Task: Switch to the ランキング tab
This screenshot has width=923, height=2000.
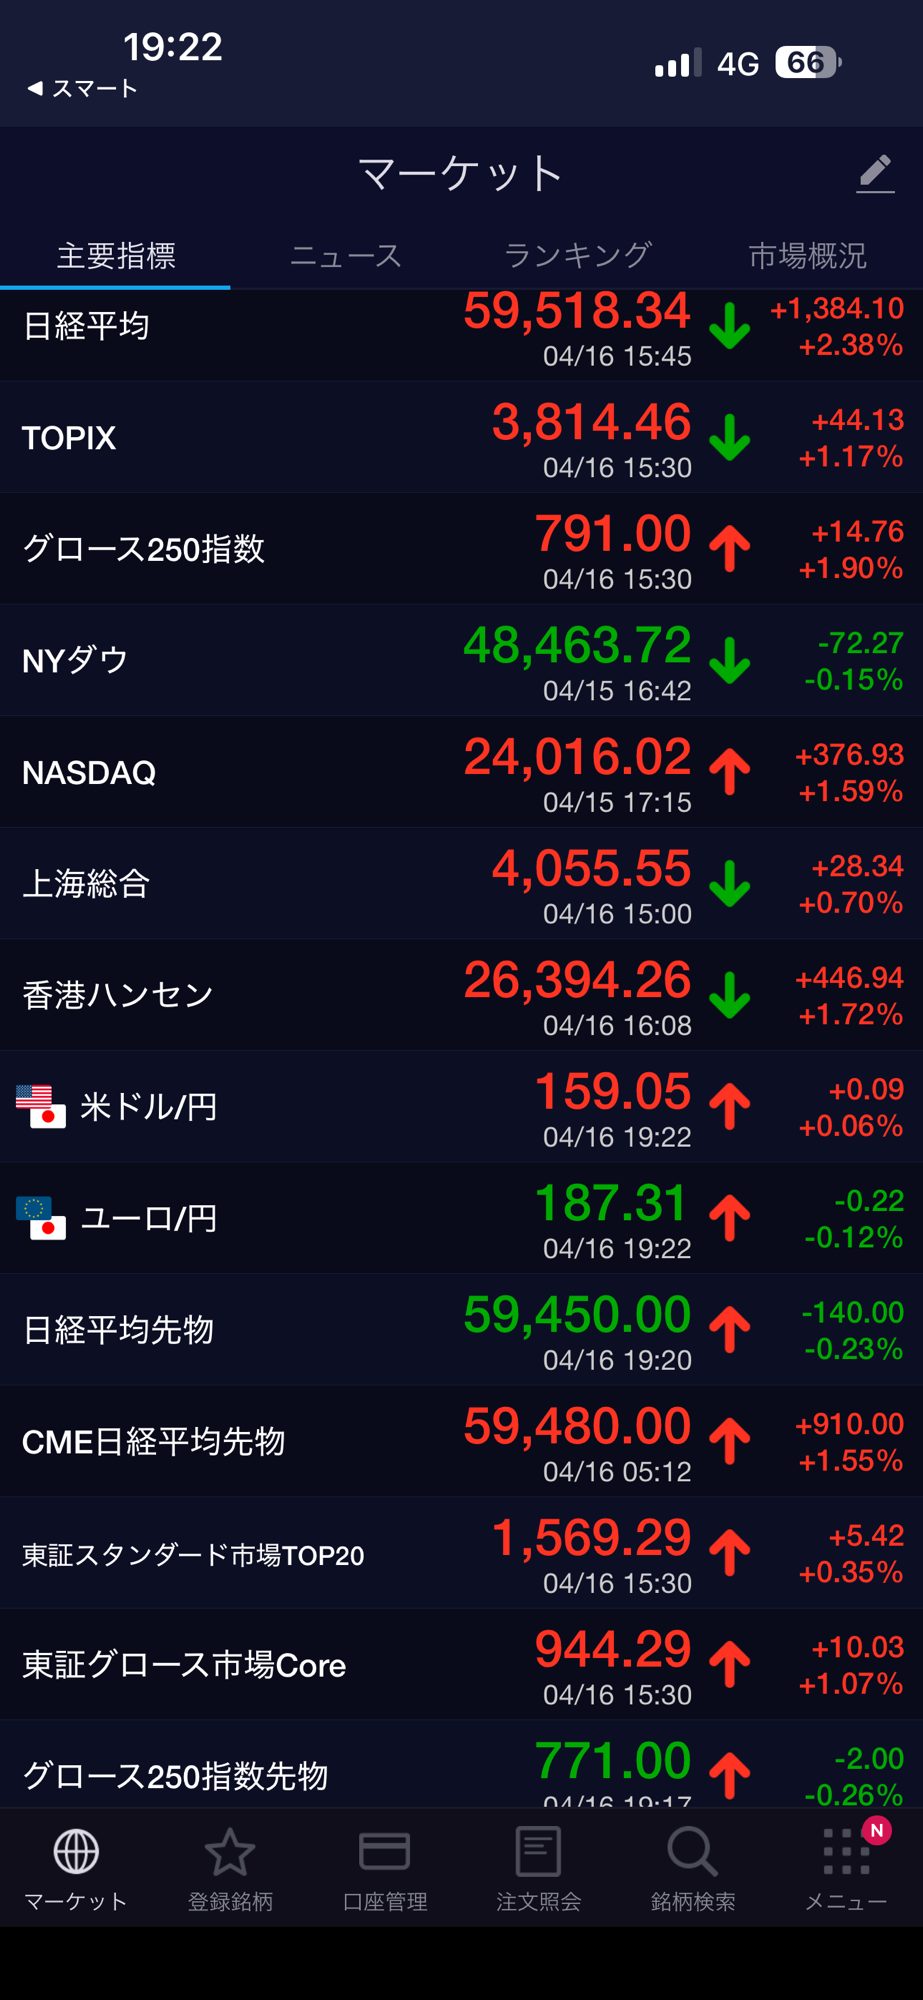Action: [x=577, y=256]
